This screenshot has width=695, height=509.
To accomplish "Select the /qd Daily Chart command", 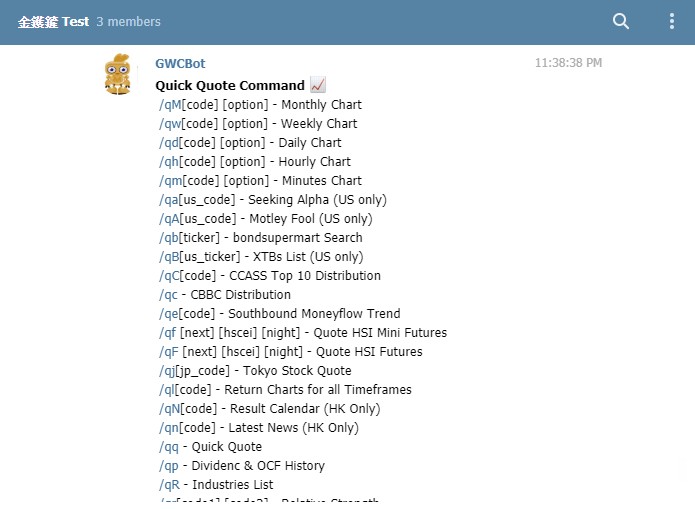I will (169, 143).
